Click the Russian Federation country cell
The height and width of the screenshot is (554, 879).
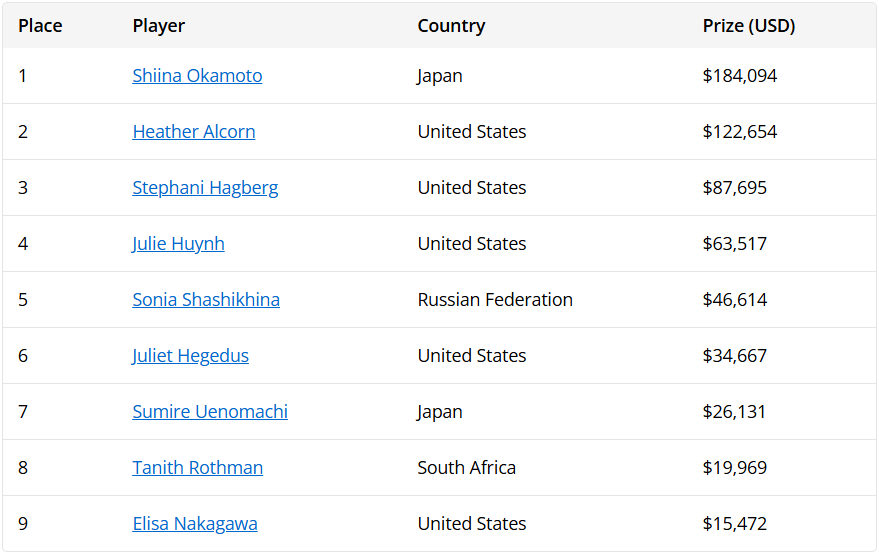click(495, 299)
